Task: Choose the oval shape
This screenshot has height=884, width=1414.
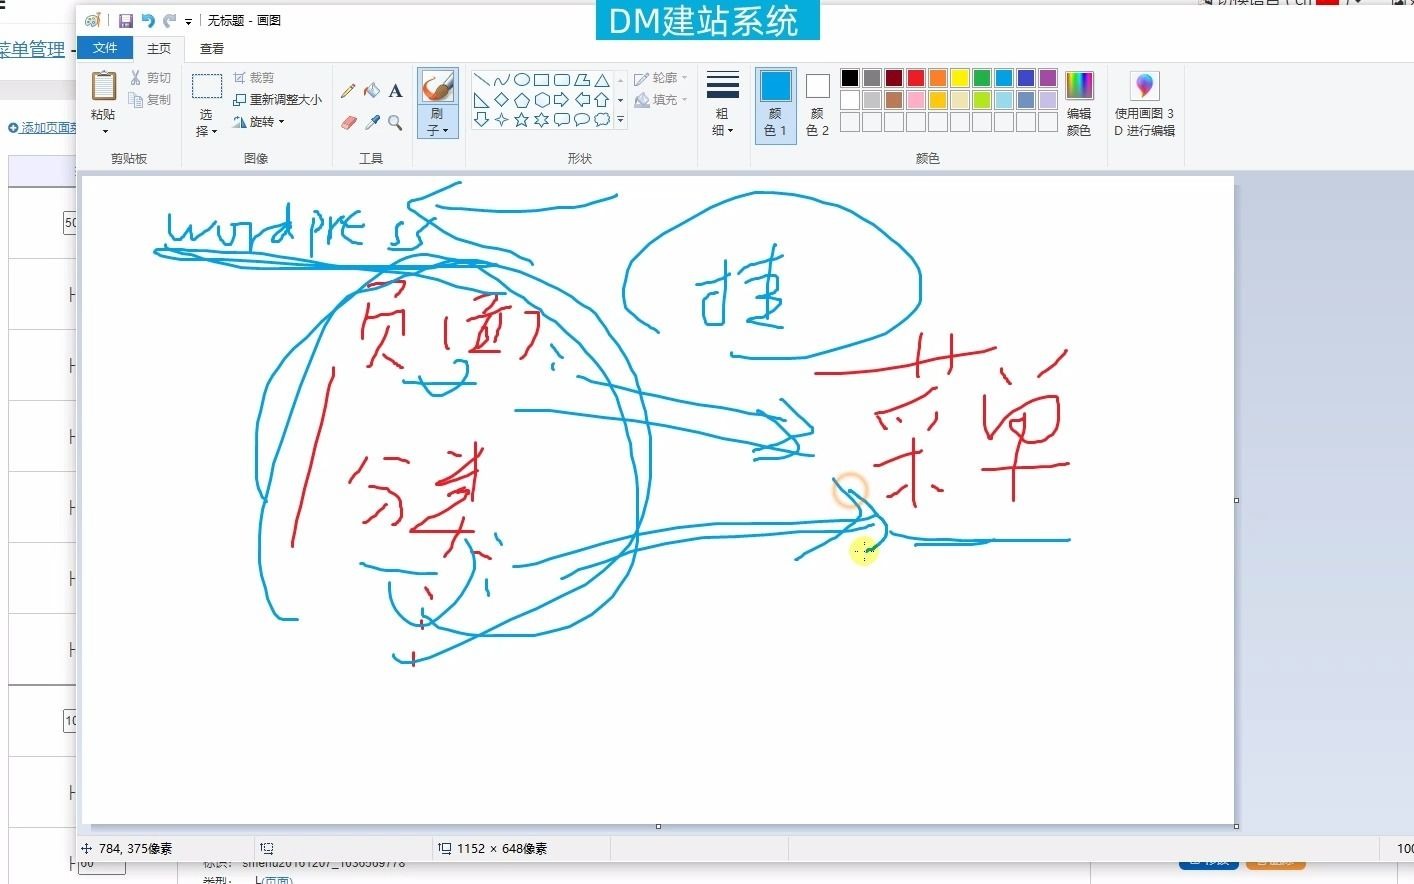Action: pos(521,80)
